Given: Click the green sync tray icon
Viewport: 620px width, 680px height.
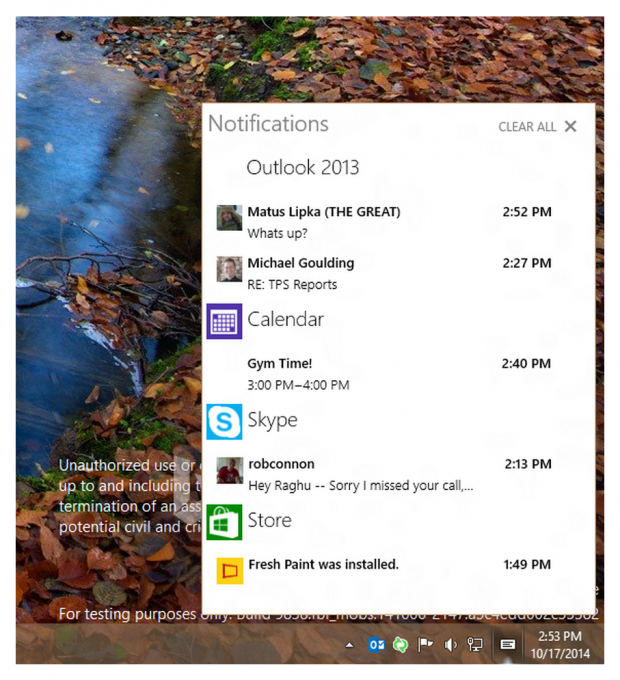Looking at the screenshot, I should pyautogui.click(x=400, y=645).
